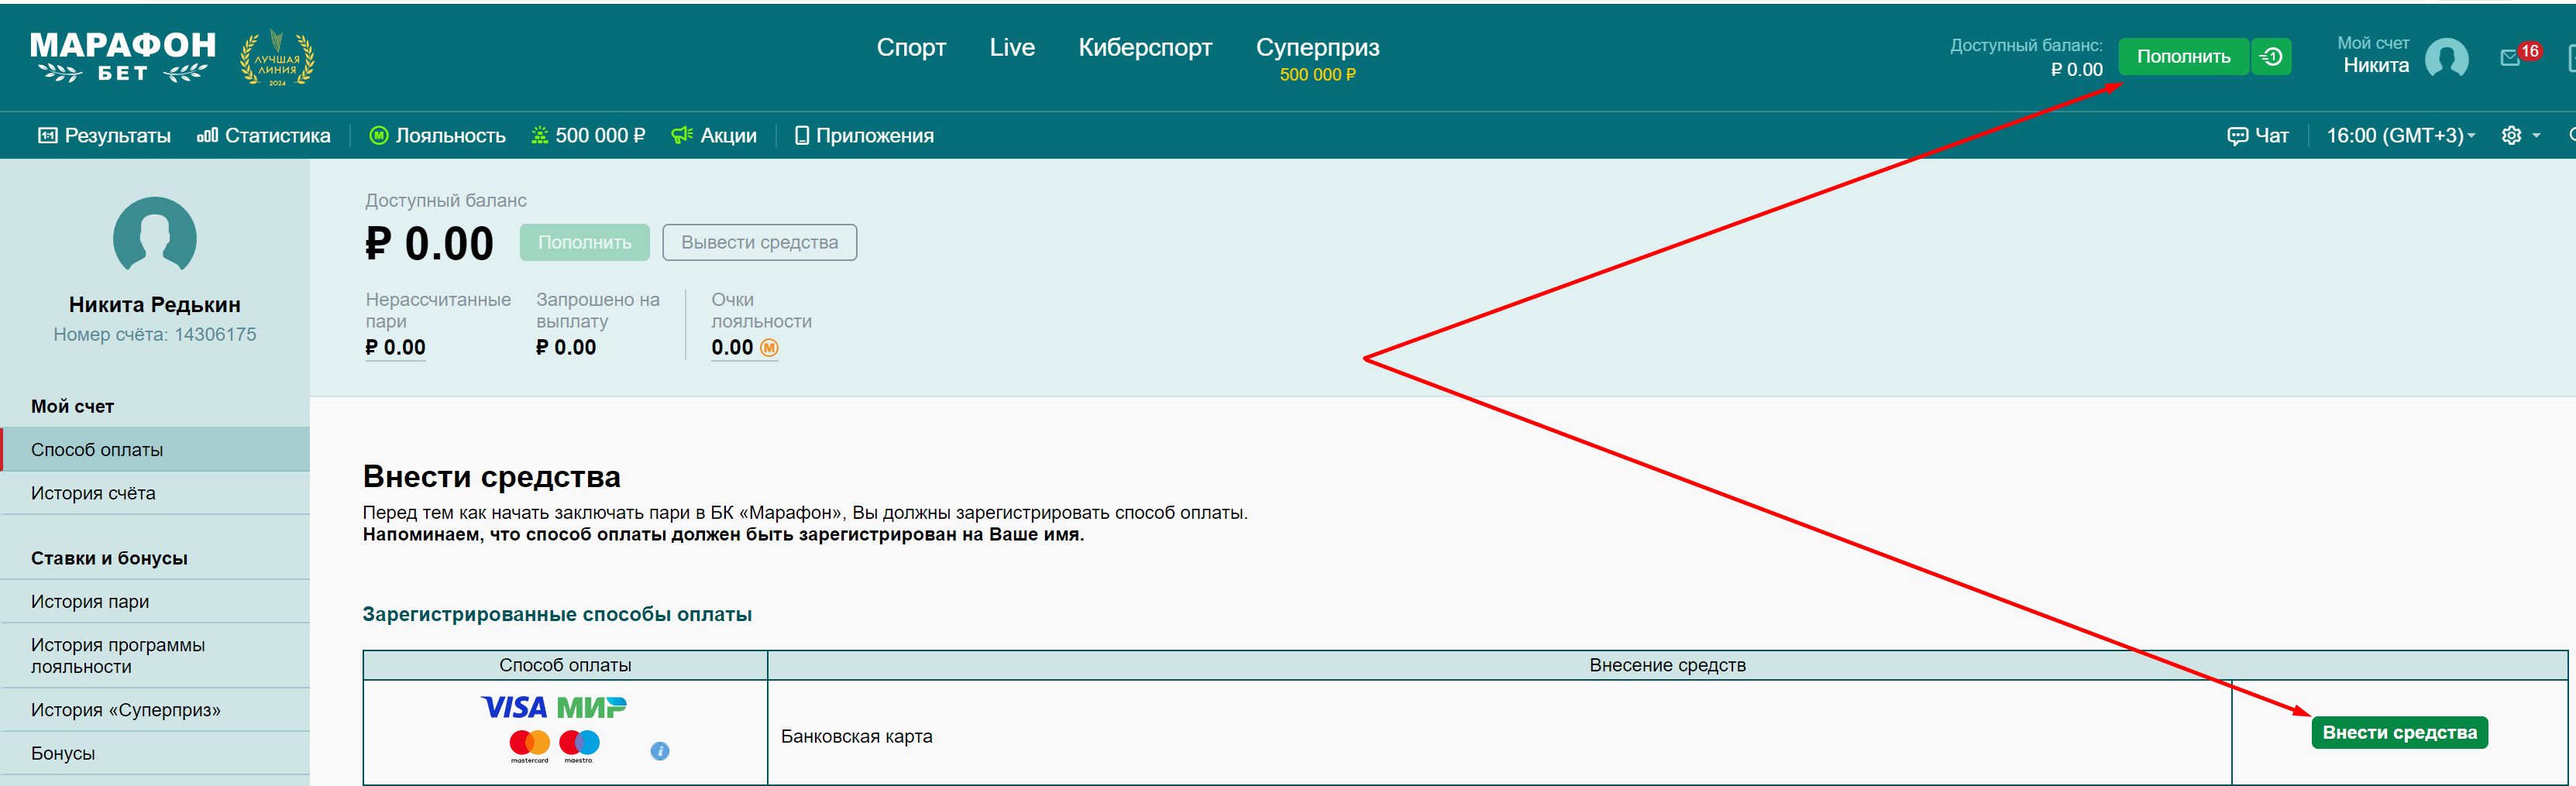Open Акции promotions
The width and height of the screenshot is (2576, 786).
(714, 136)
